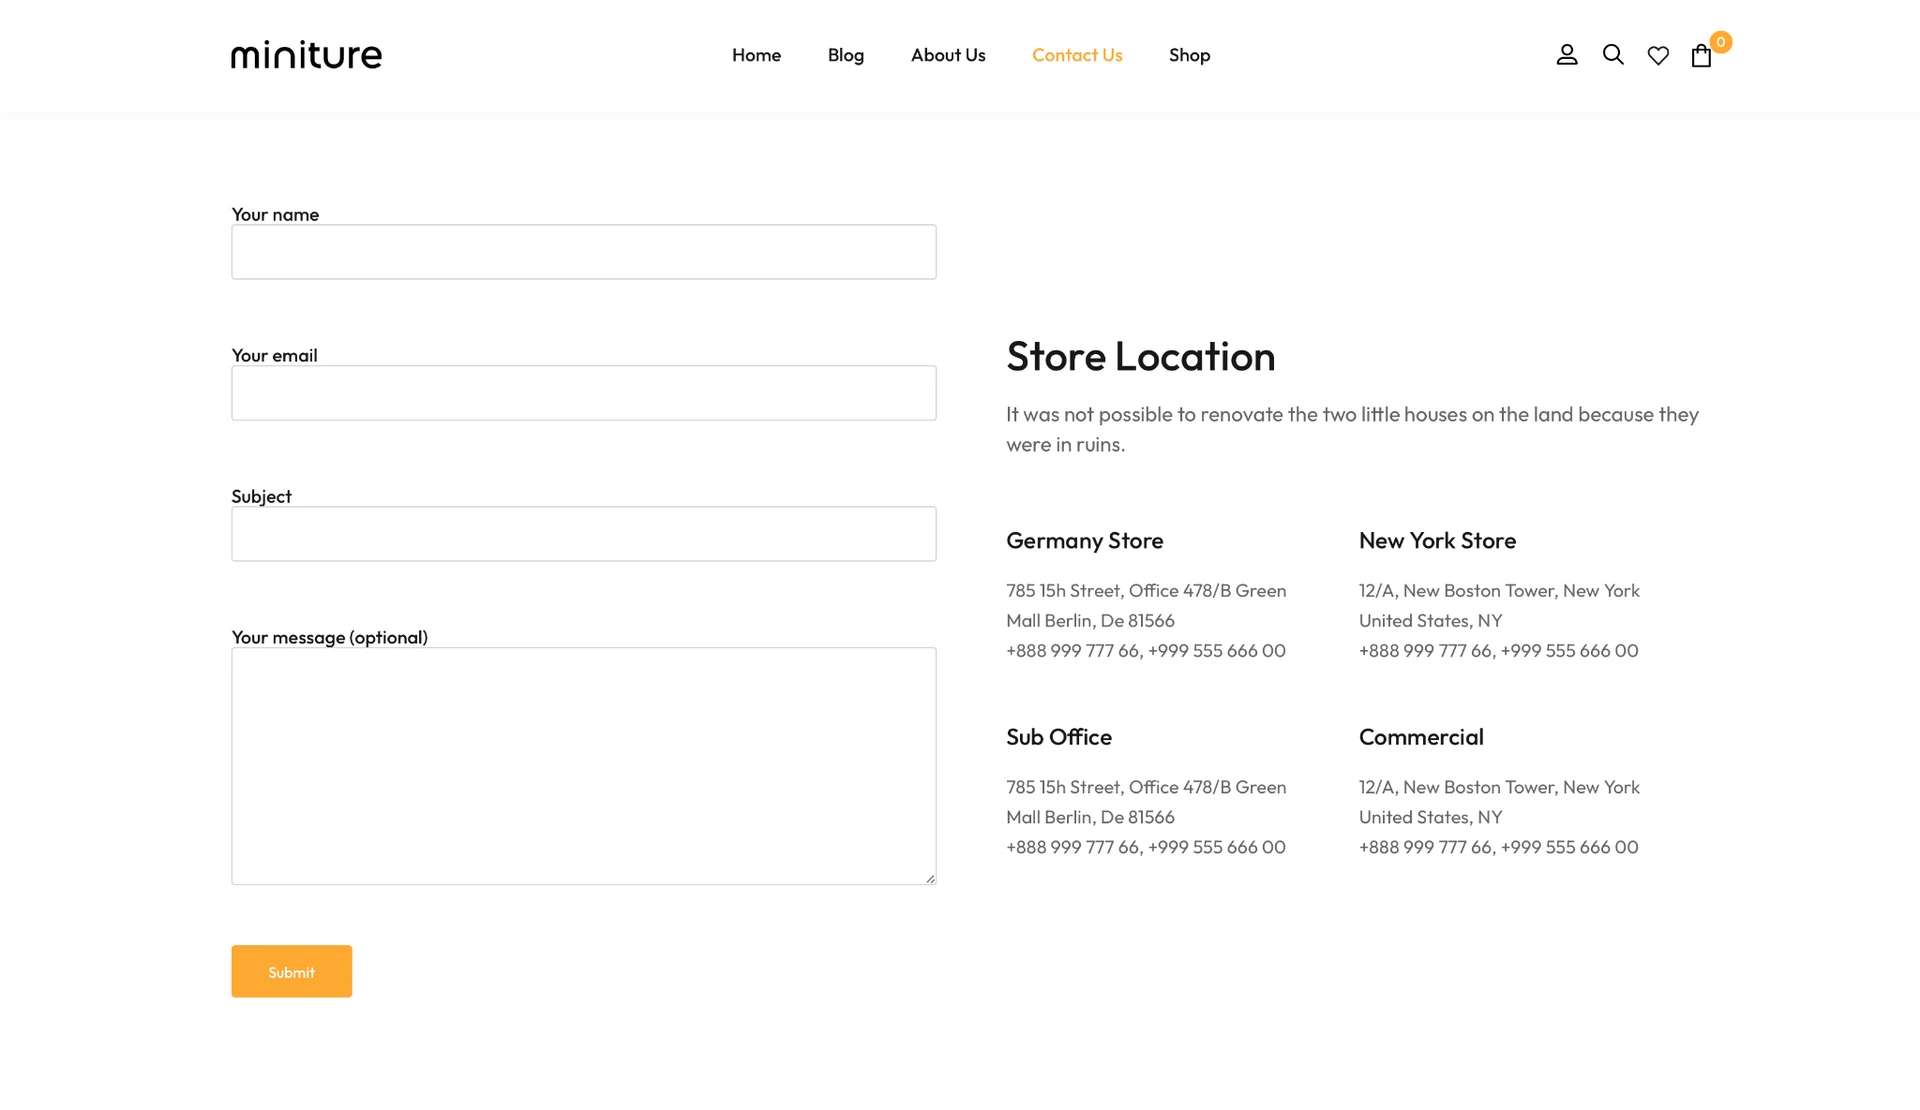
Task: Go to the Home menu item
Action: [x=756, y=55]
